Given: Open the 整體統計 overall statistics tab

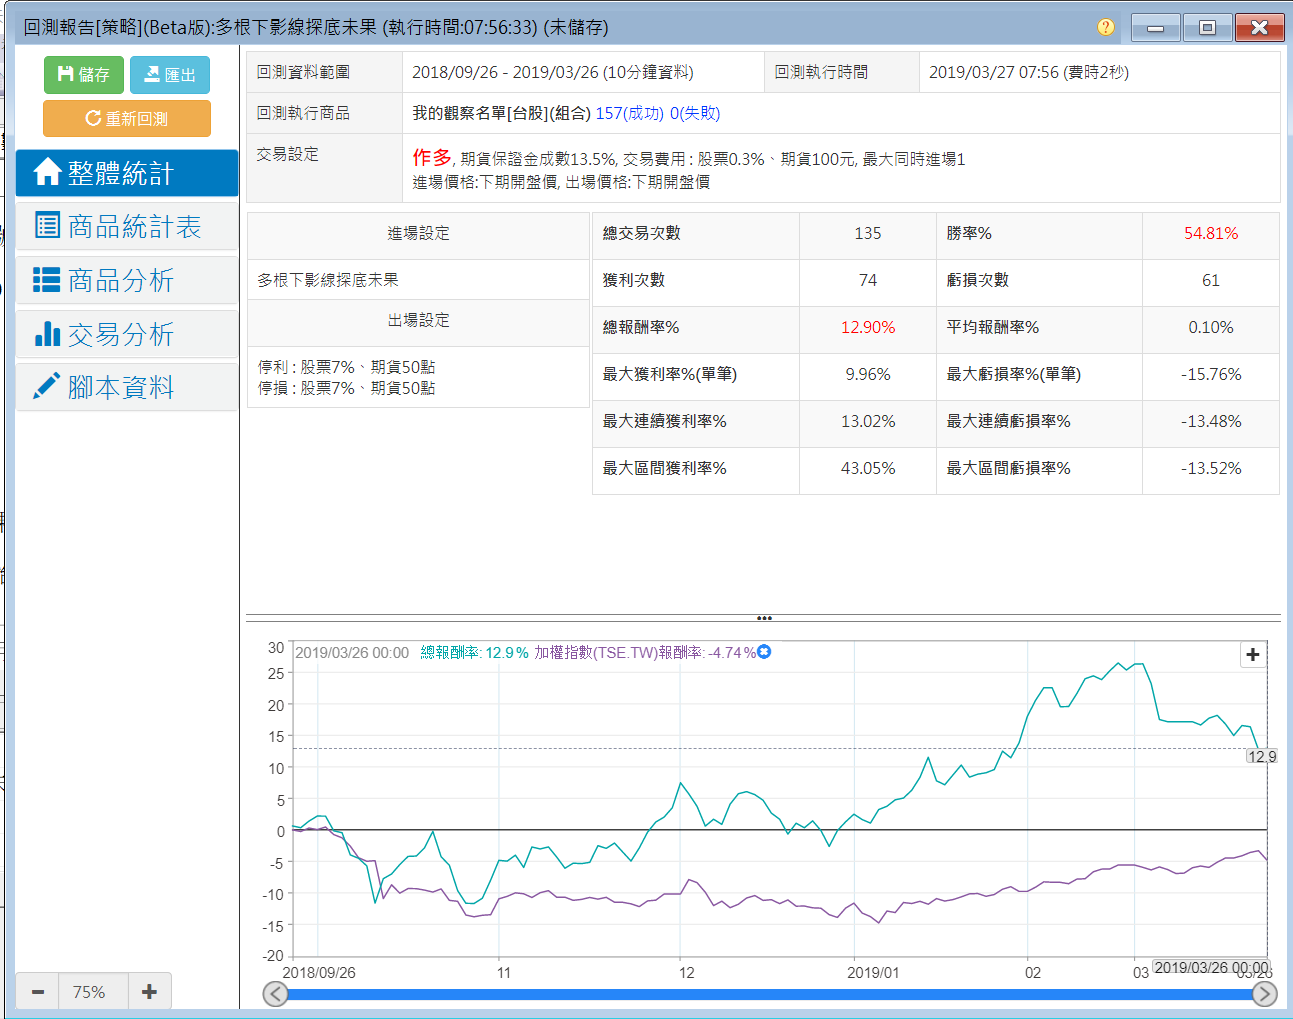Looking at the screenshot, I should pos(127,173).
